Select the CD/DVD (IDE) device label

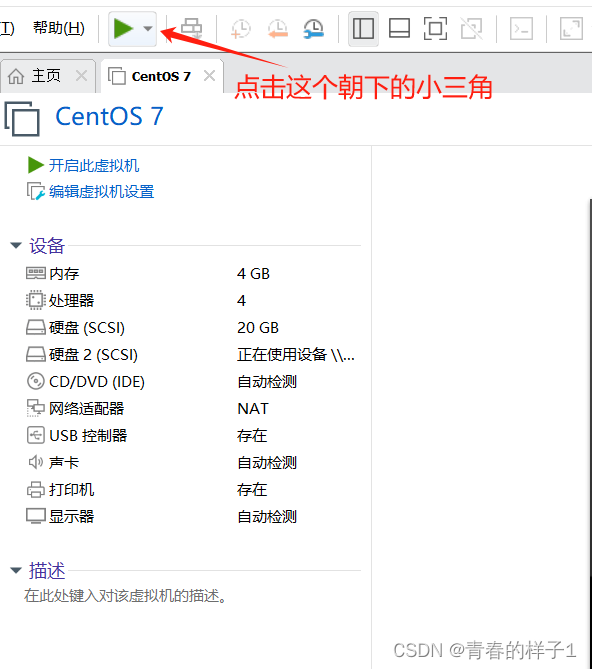coord(97,381)
